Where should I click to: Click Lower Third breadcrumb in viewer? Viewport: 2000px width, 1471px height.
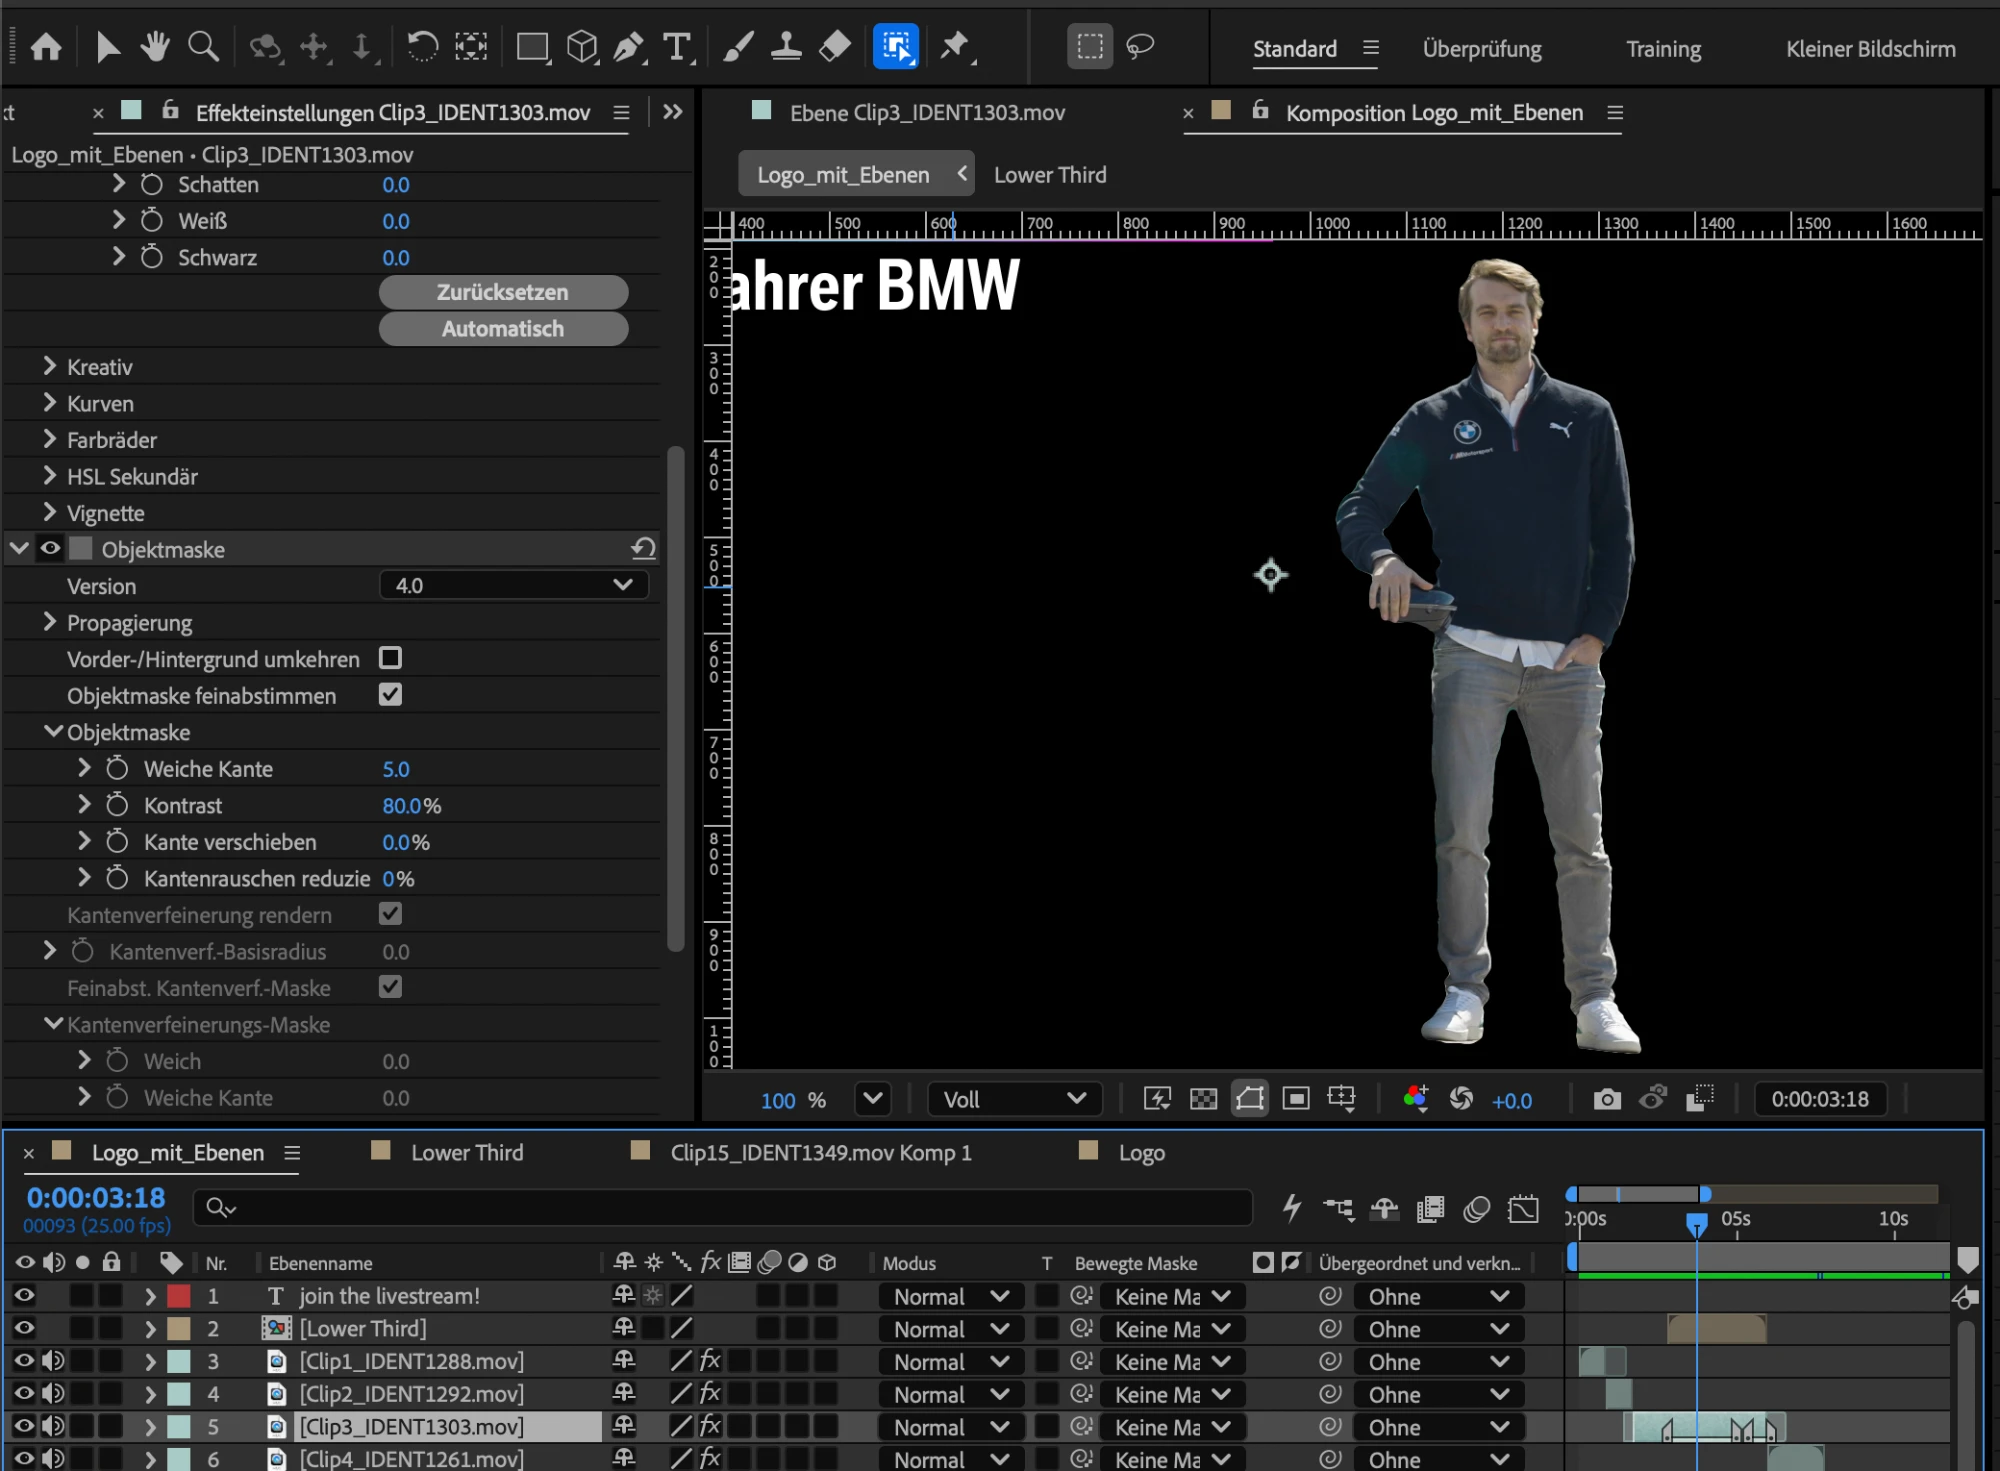pyautogui.click(x=1050, y=175)
